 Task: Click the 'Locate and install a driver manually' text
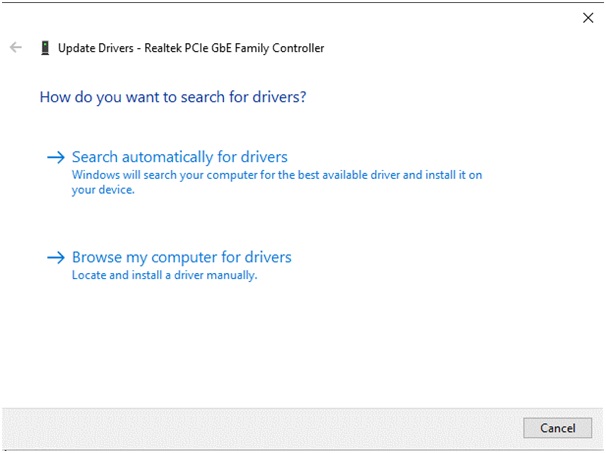coord(165,275)
